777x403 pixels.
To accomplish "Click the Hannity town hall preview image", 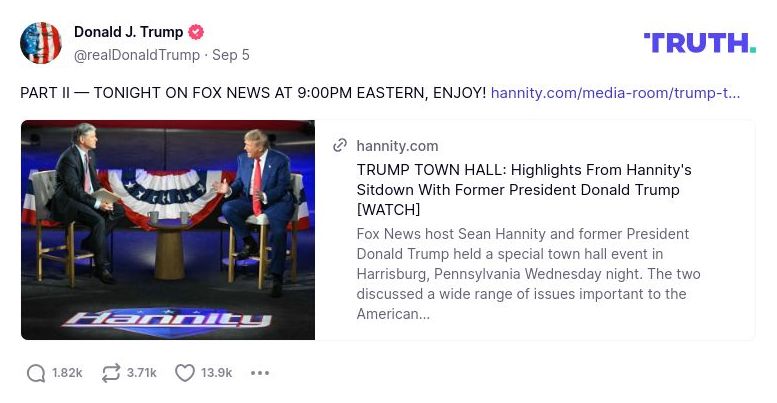I will 168,230.
